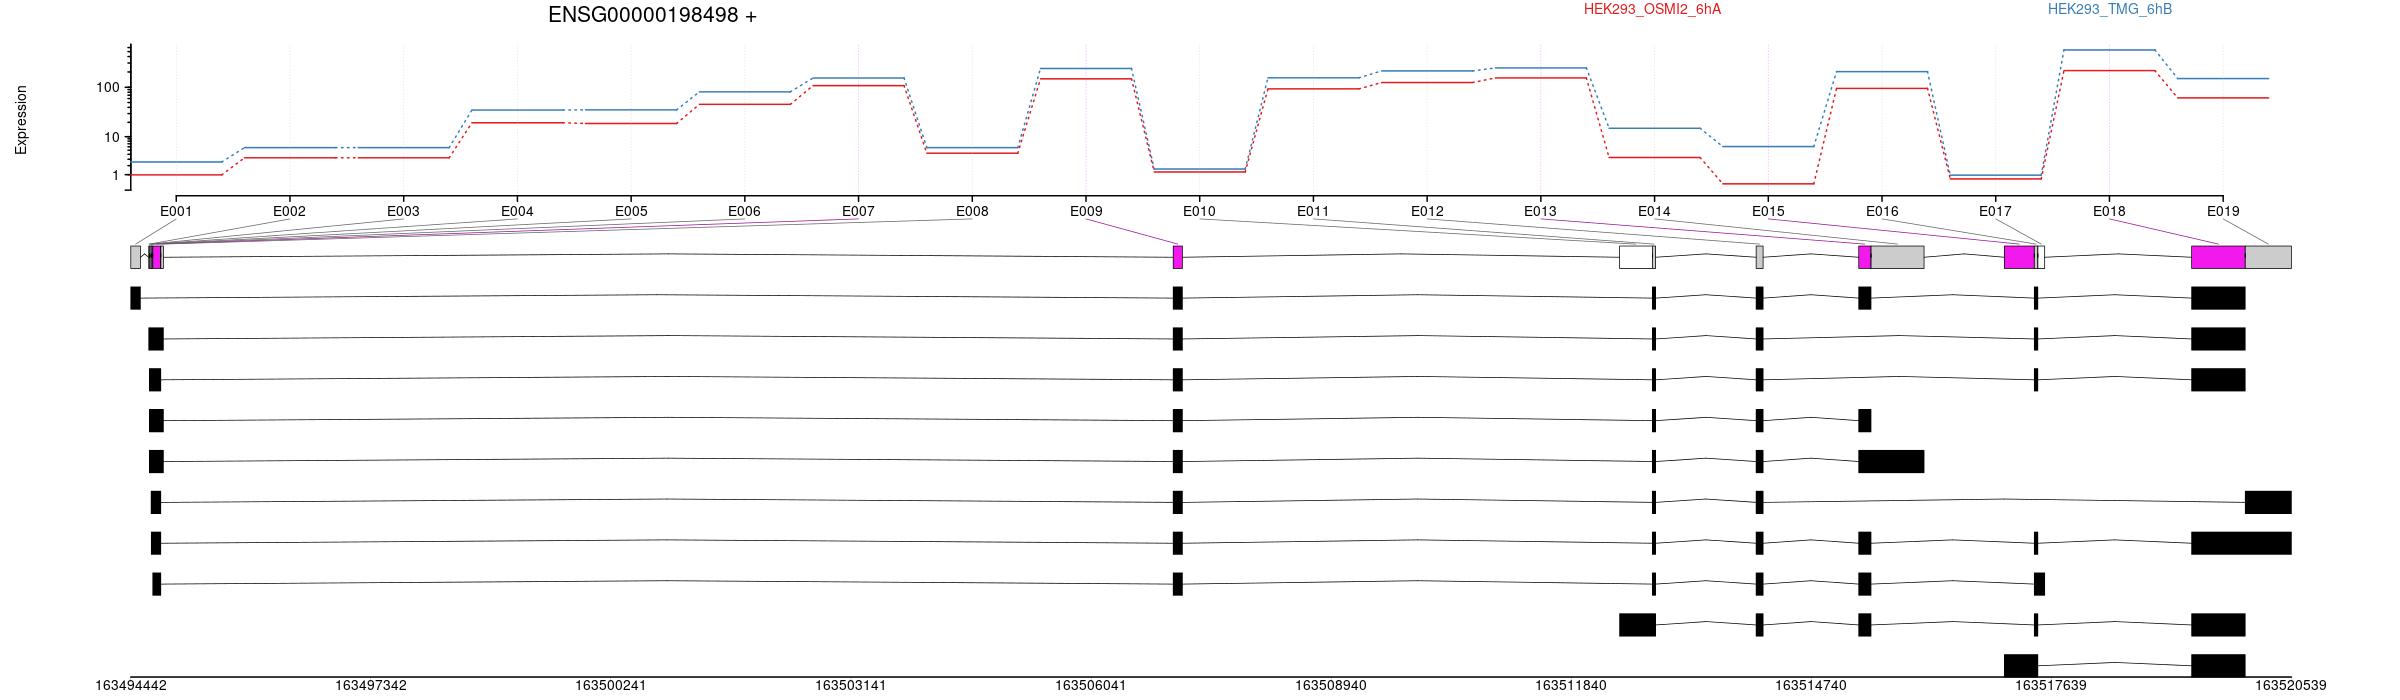Click genomic coordinate 163506041
Viewport: 2400px width, 700px height.
pos(1091,686)
